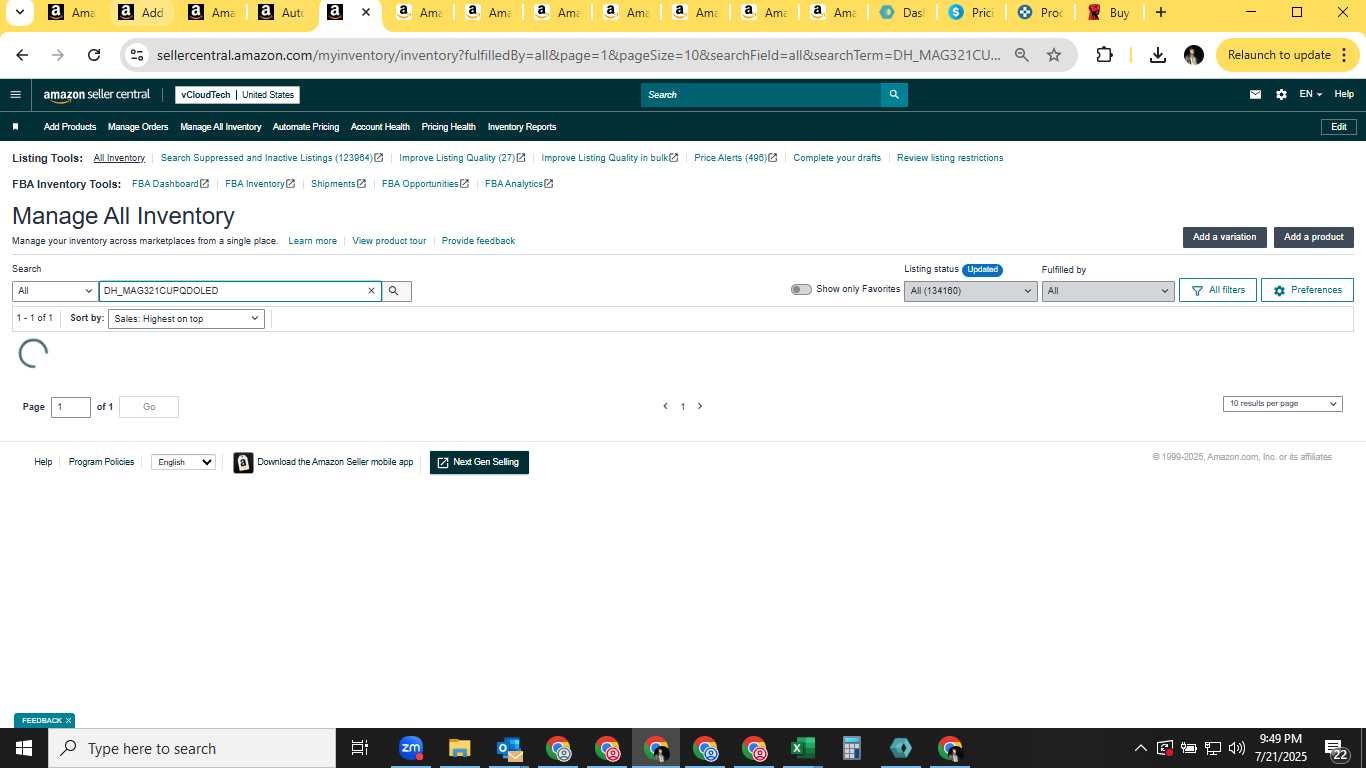Open Fulfilled by dropdown
The height and width of the screenshot is (768, 1366).
click(1107, 291)
